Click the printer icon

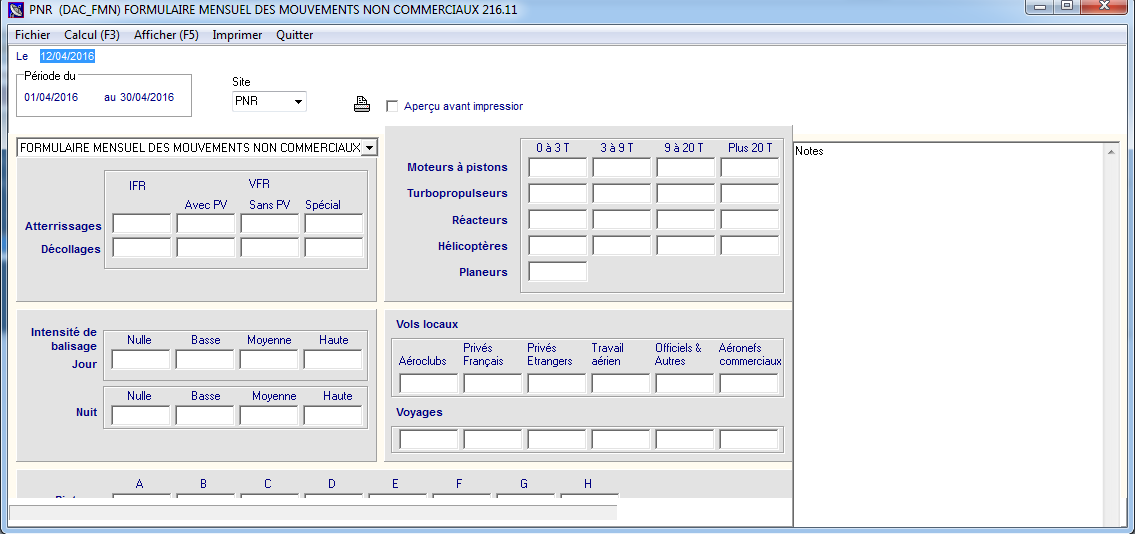[362, 105]
